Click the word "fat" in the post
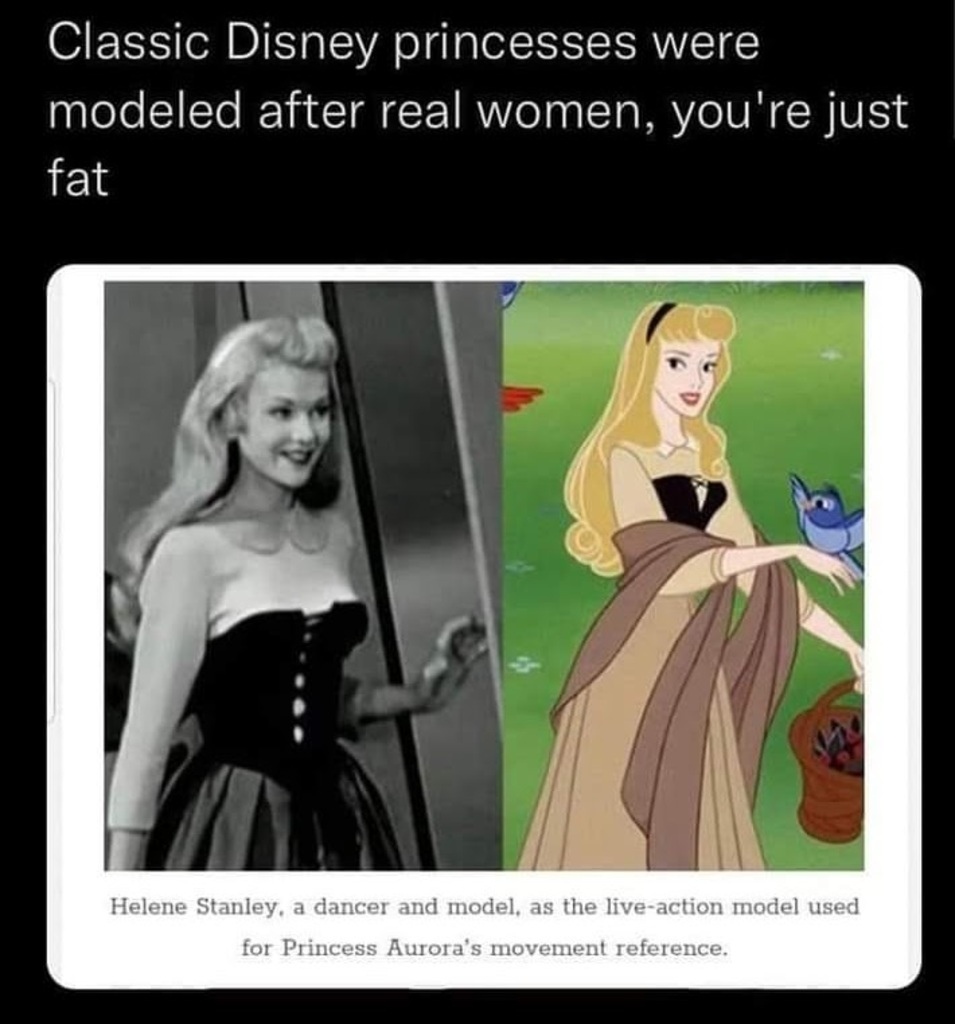The image size is (955, 1024). (77, 179)
